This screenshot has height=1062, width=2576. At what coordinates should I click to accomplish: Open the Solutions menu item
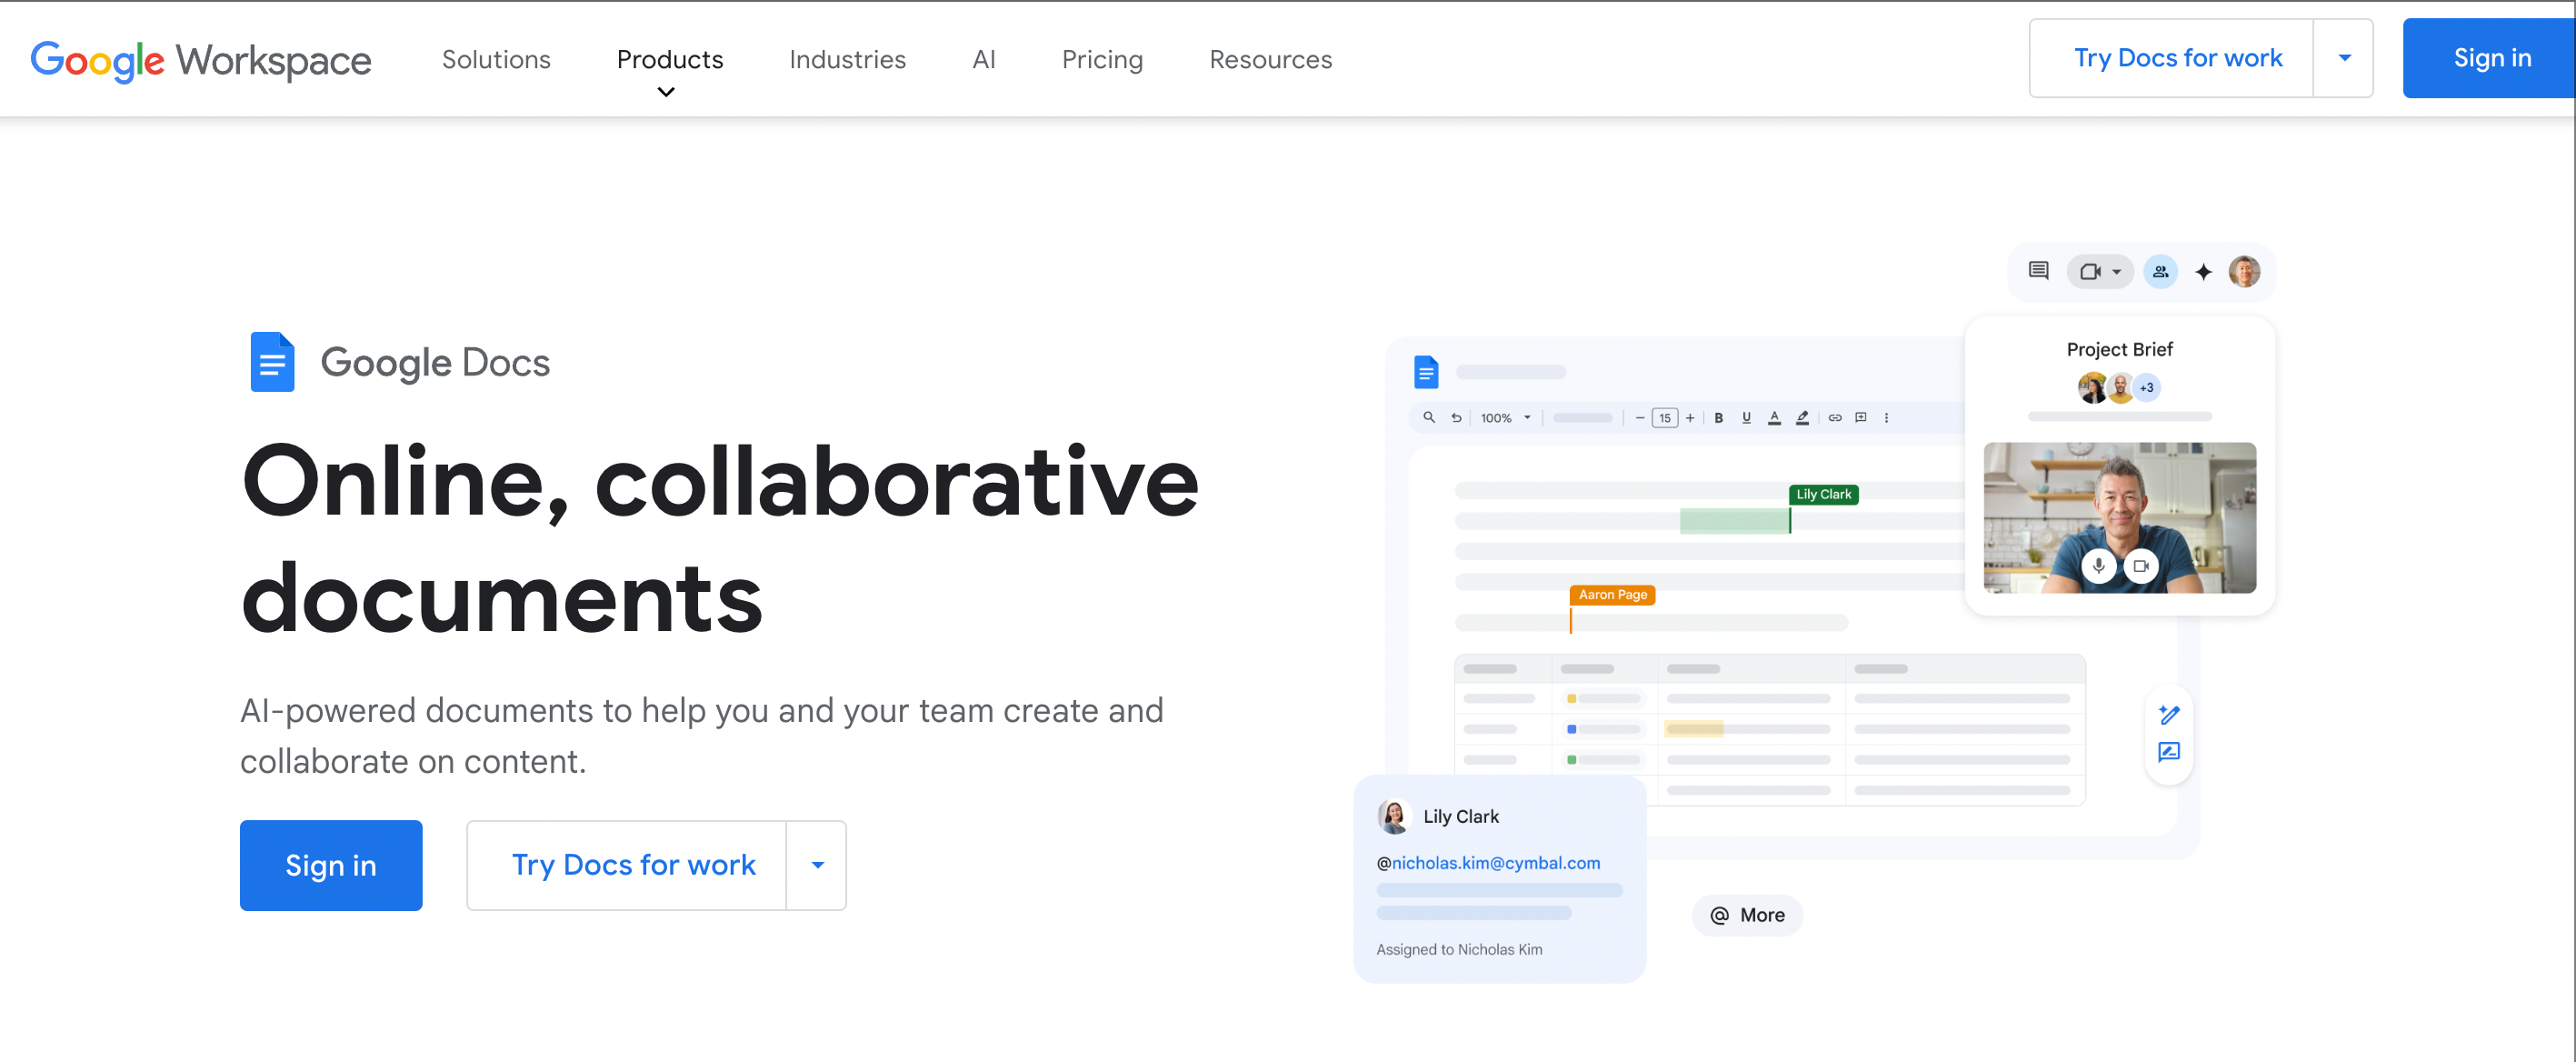tap(496, 59)
